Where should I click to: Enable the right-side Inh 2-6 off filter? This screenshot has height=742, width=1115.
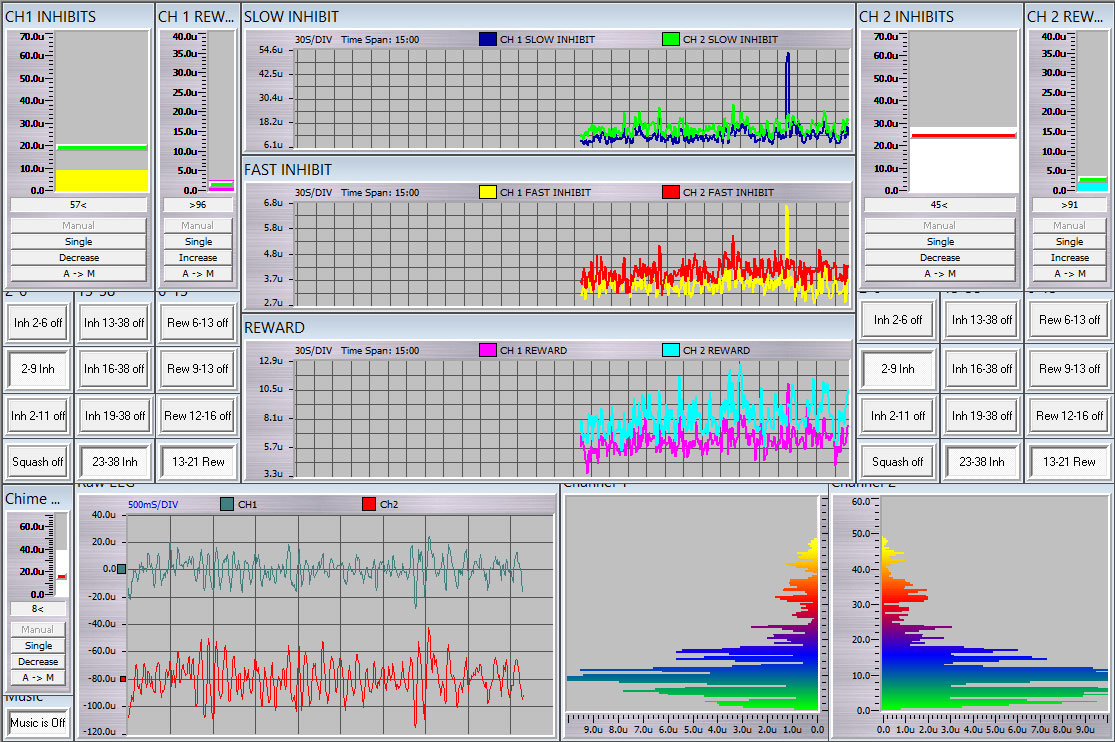[x=897, y=320]
